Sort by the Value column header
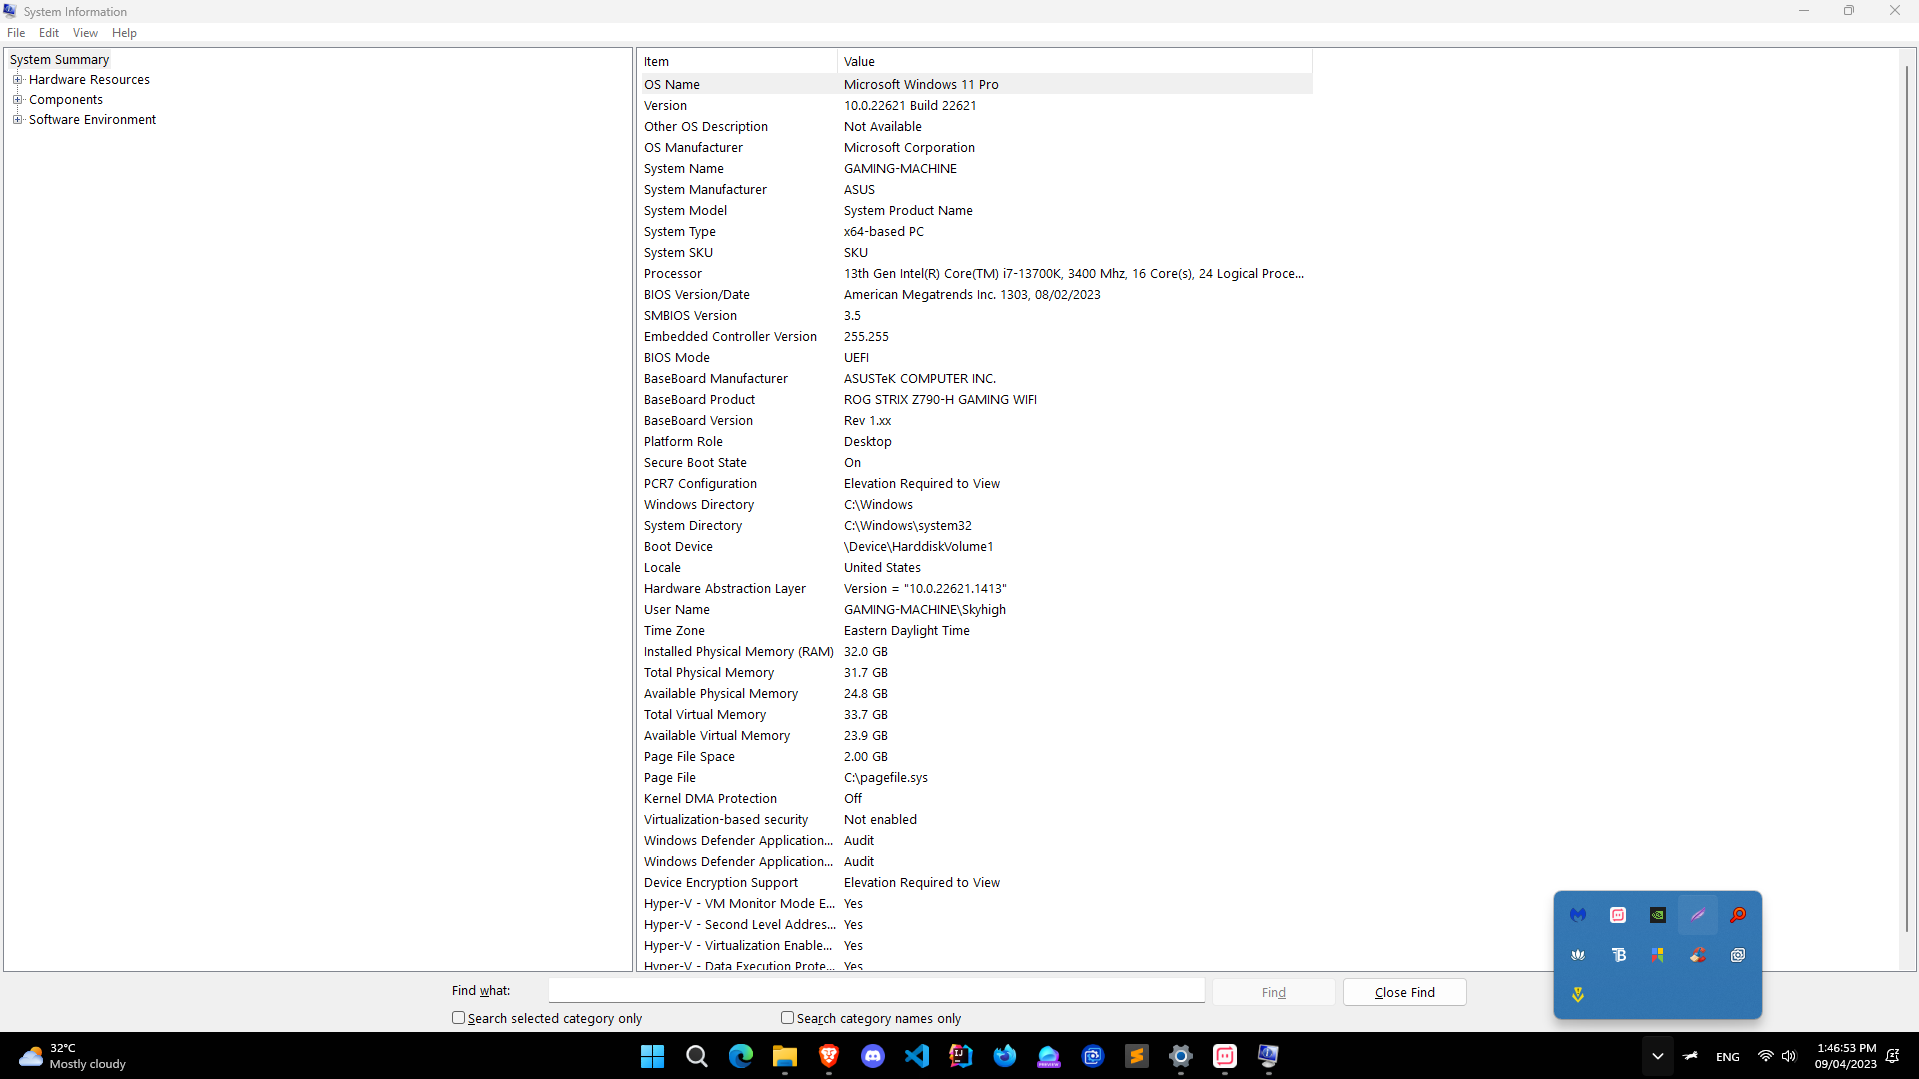 tap(1075, 62)
